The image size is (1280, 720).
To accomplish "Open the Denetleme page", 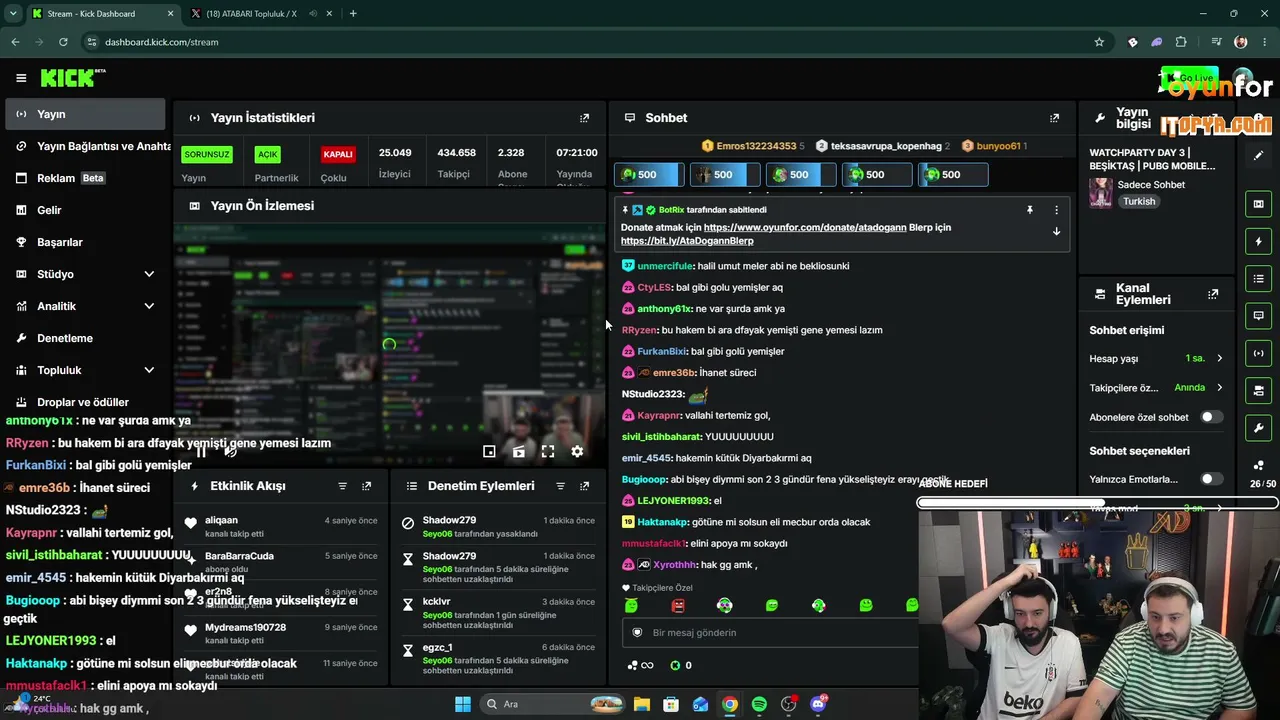I will [85, 338].
